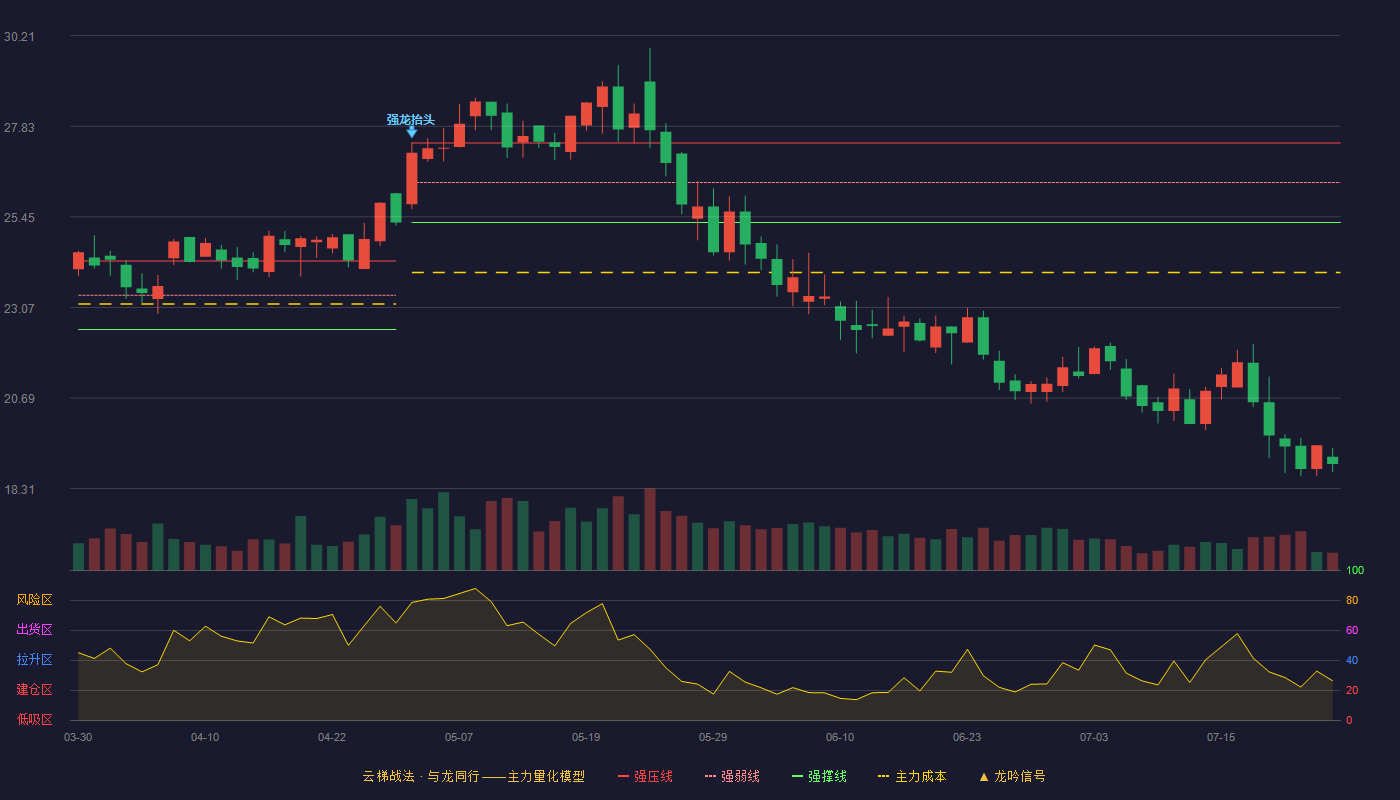
Task: Click the 07-03 date label
Action: click(x=1094, y=737)
